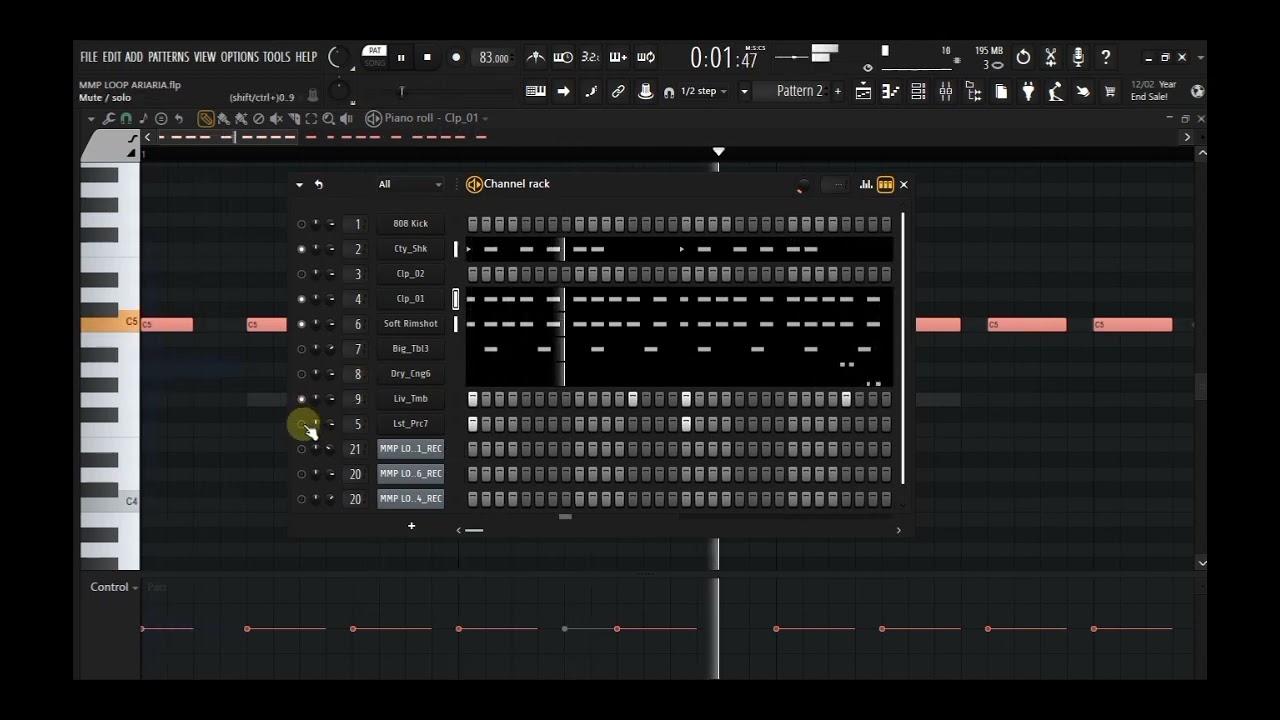The width and height of the screenshot is (1280, 720).
Task: Toggle mute LED for Soft Rimshot channel
Action: [x=301, y=324]
